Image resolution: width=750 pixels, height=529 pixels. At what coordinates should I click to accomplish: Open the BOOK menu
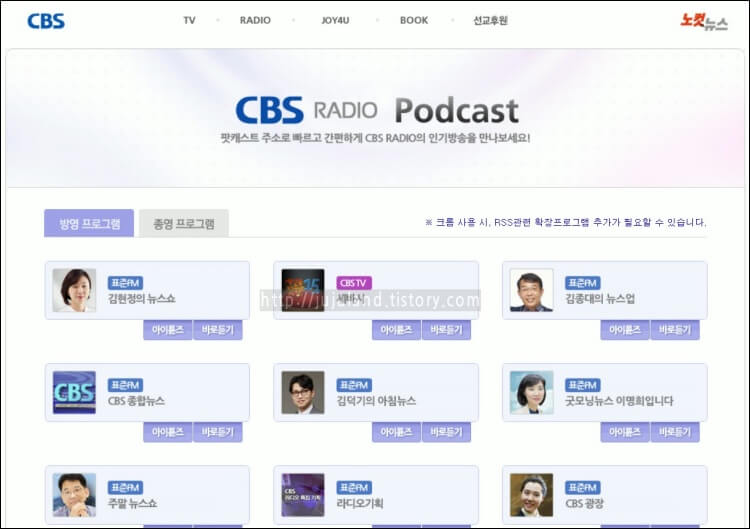pyautogui.click(x=414, y=21)
